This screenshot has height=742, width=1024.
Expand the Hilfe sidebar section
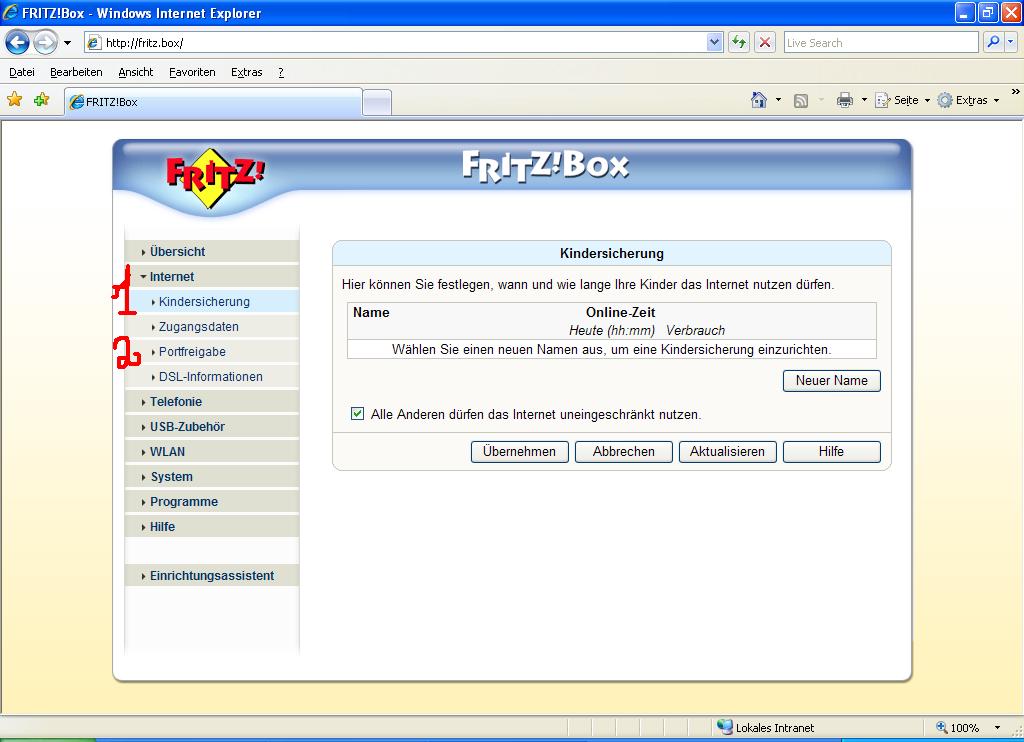pyautogui.click(x=212, y=526)
